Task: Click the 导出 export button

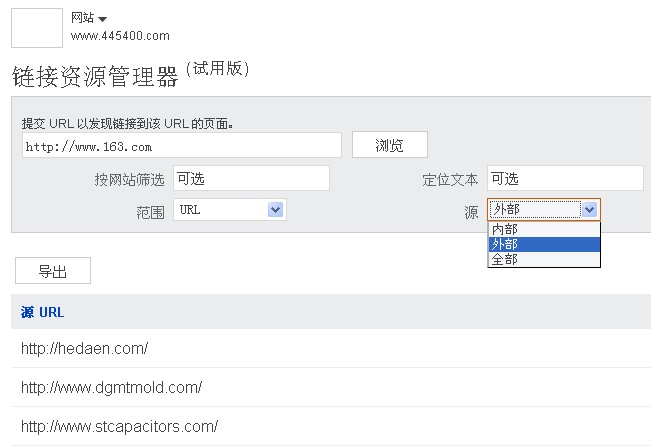Action: (x=53, y=271)
